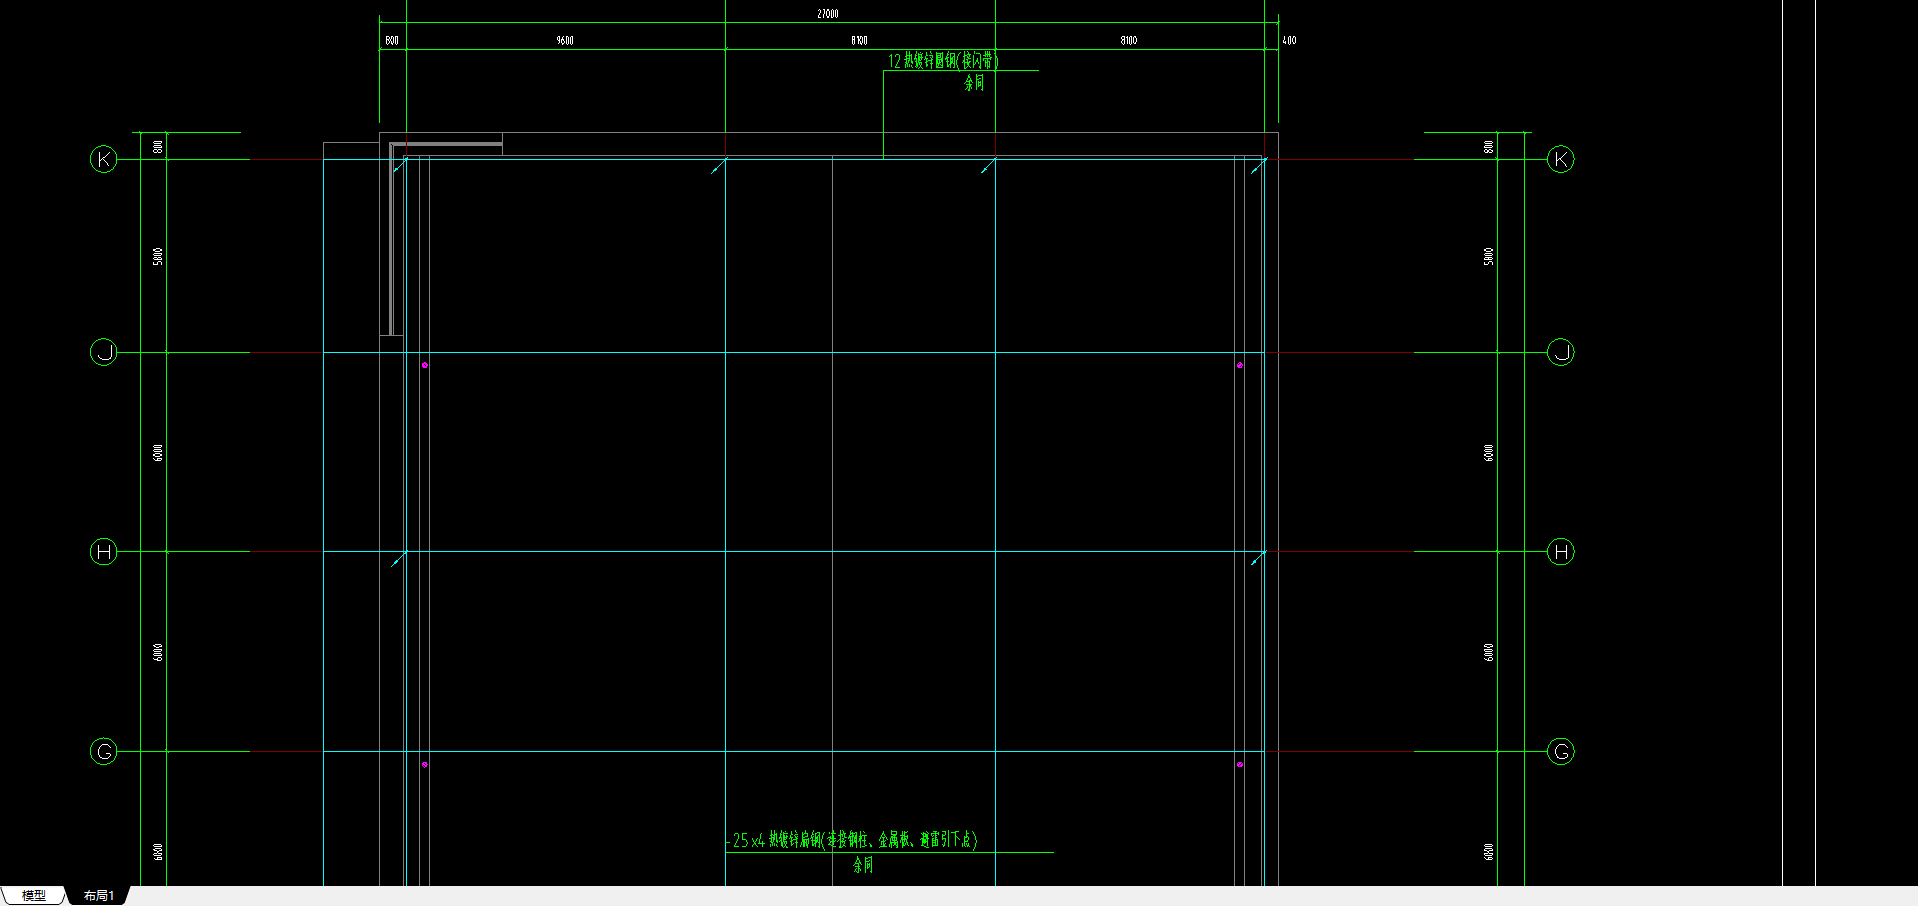Image resolution: width=1918 pixels, height=906 pixels.
Task: Click 余同 label under 热镀锌圆钢 note
Action: 974,83
